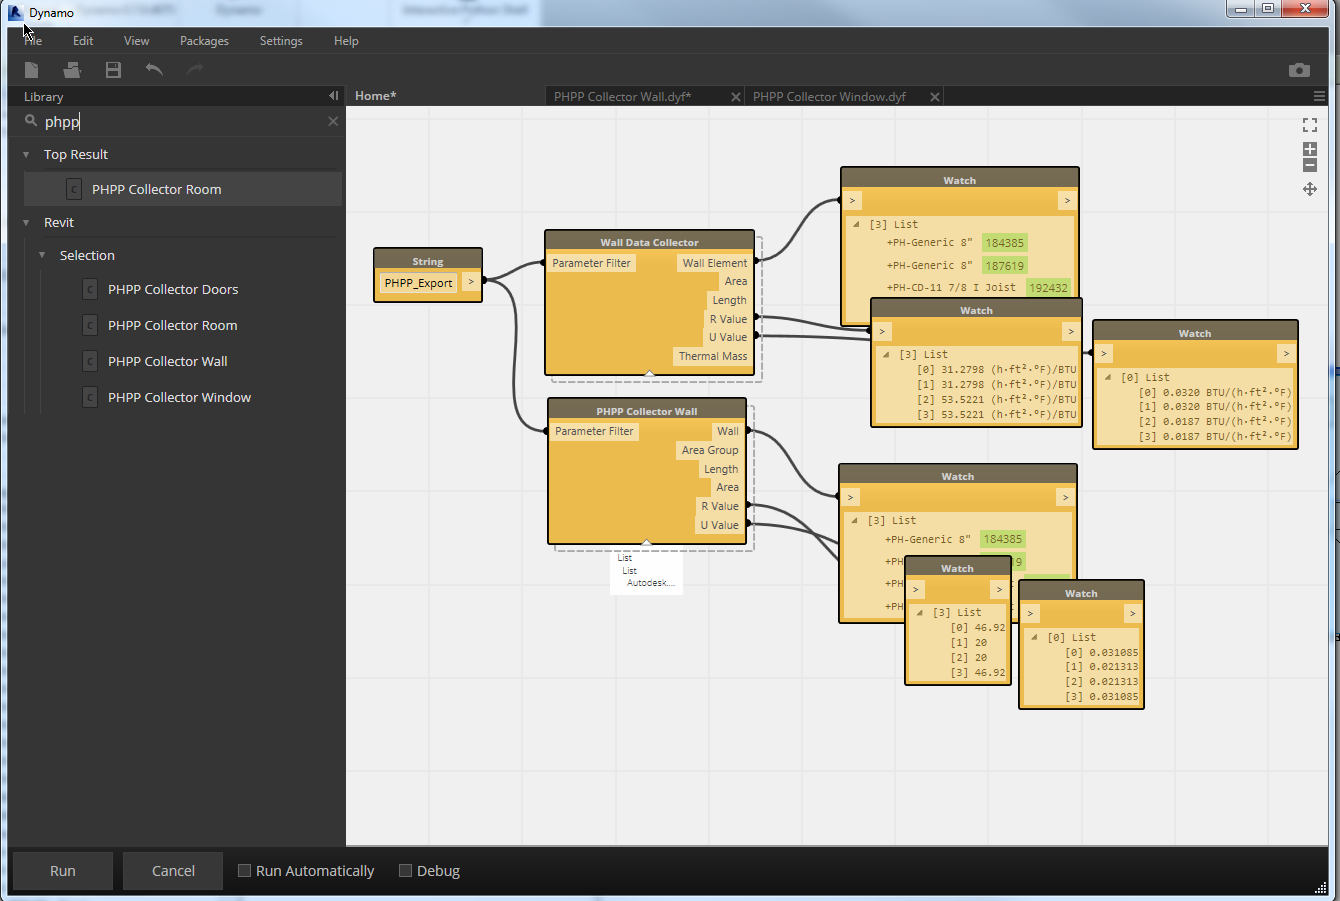Click the Wall Element output port
The image size is (1340, 901).
point(715,263)
